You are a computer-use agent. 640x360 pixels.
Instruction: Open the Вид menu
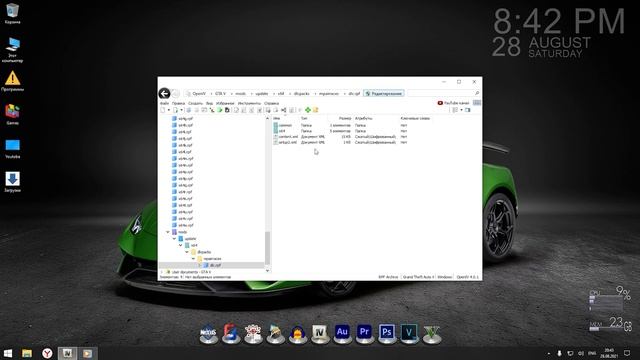click(209, 103)
